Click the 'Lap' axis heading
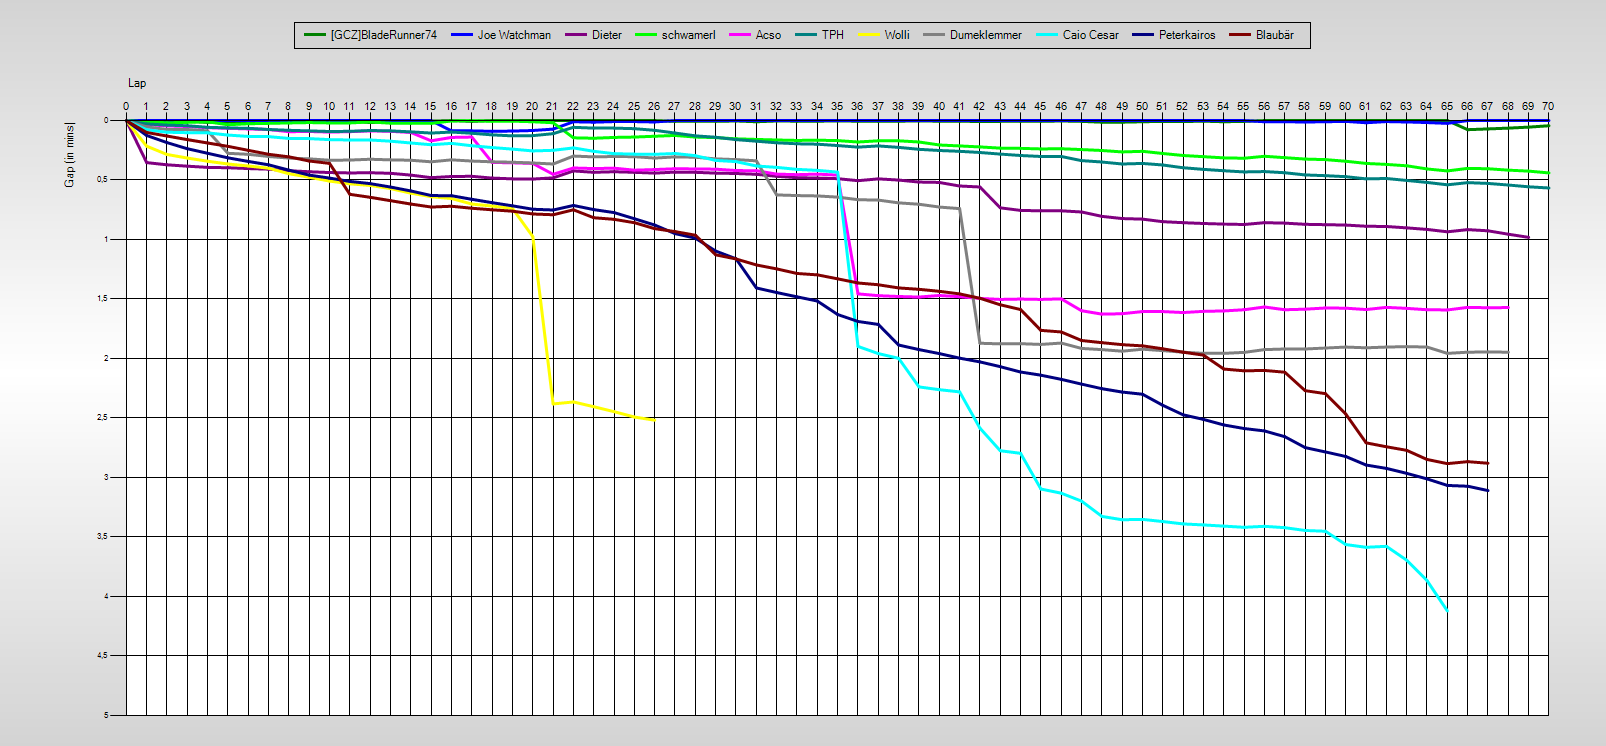 pyautogui.click(x=137, y=83)
